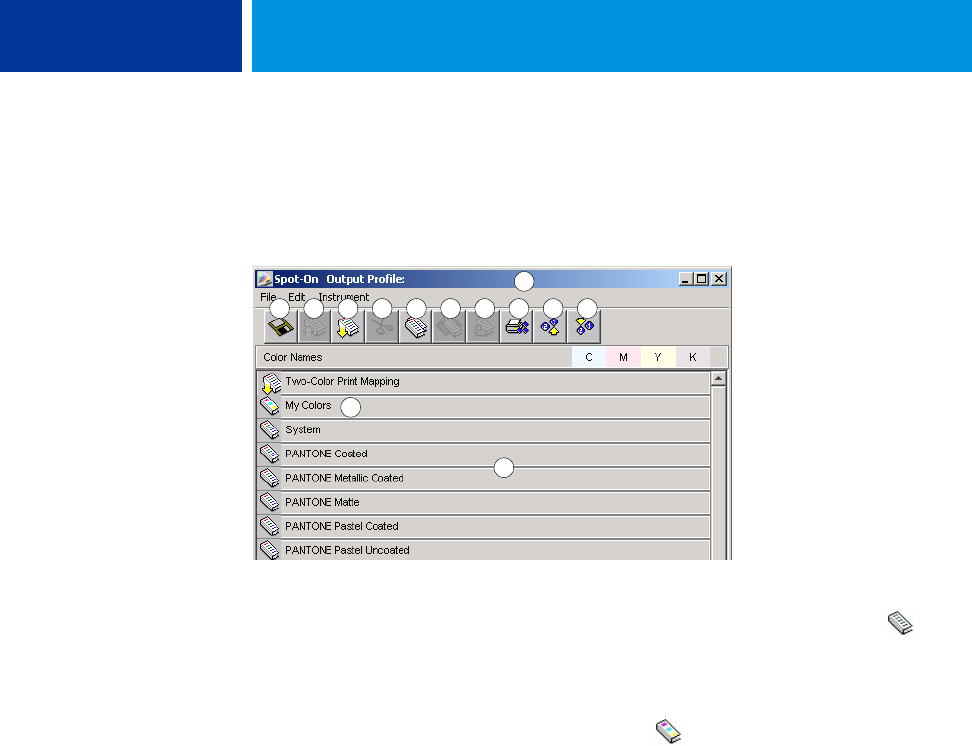
Task: Open the Edit menu
Action: [296, 297]
